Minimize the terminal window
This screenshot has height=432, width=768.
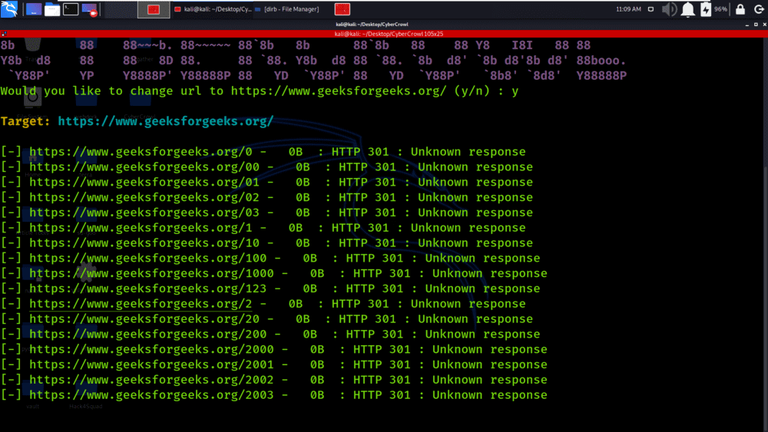[747, 24]
